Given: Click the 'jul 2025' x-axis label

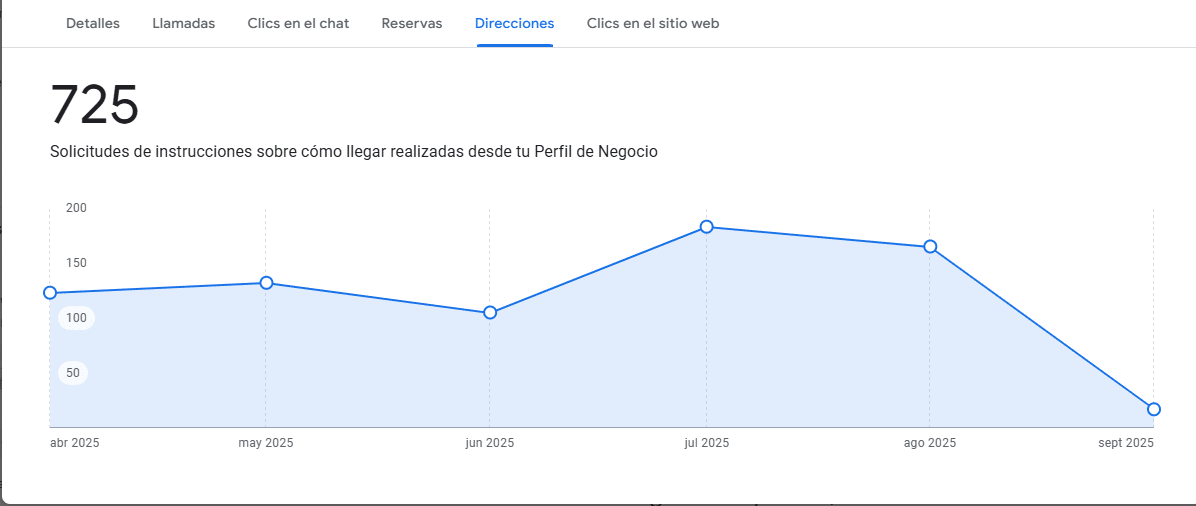Looking at the screenshot, I should click(x=706, y=443).
